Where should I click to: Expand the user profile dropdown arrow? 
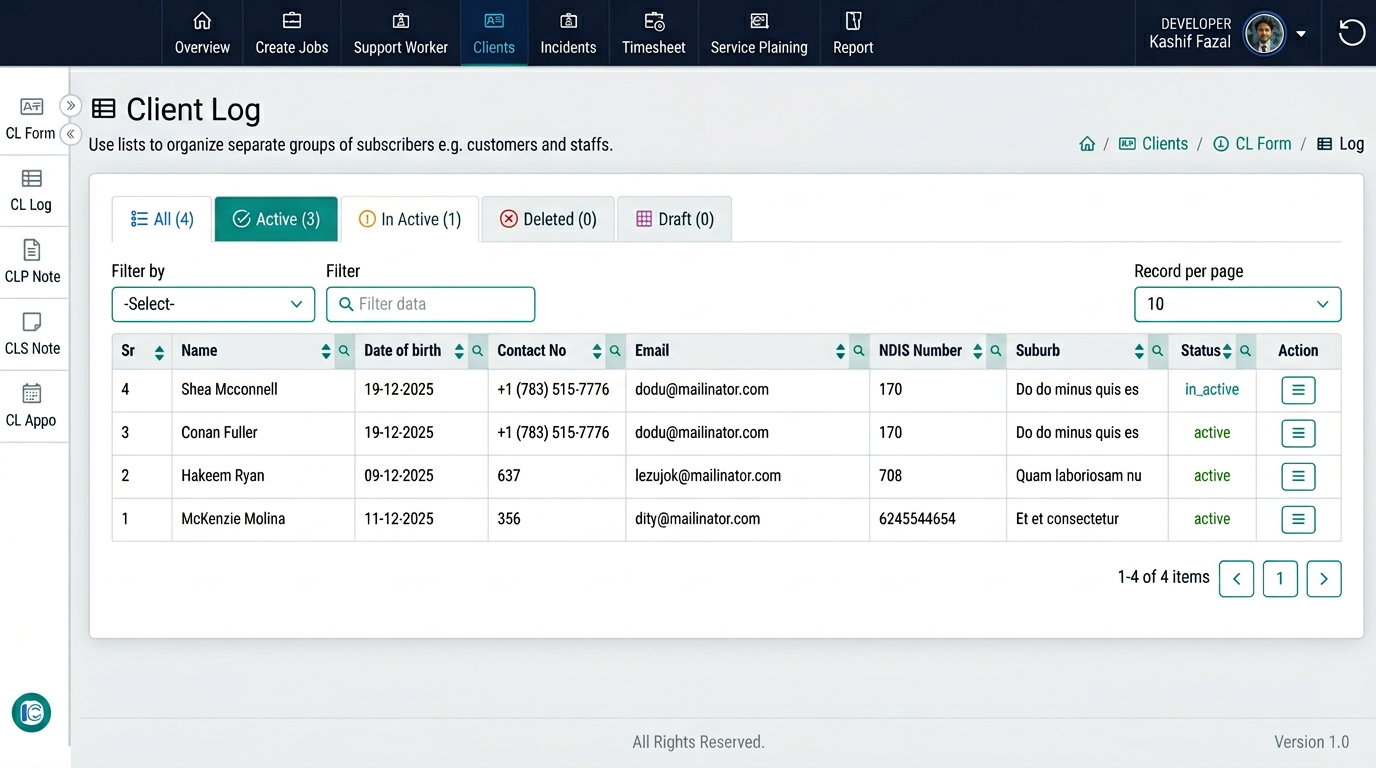[1301, 34]
